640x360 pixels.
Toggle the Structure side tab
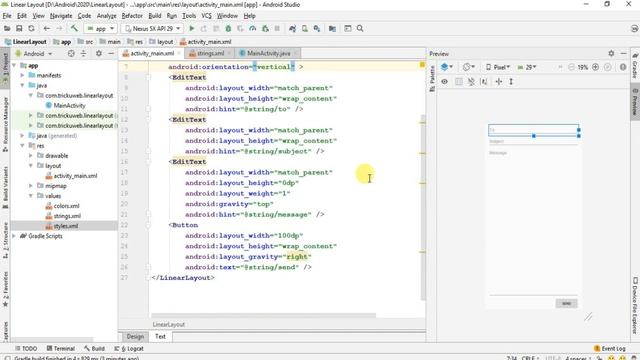[x=5, y=240]
